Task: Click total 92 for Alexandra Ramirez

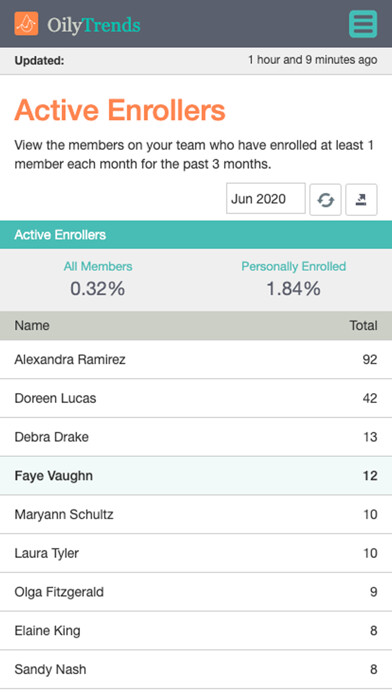Action: [x=370, y=359]
